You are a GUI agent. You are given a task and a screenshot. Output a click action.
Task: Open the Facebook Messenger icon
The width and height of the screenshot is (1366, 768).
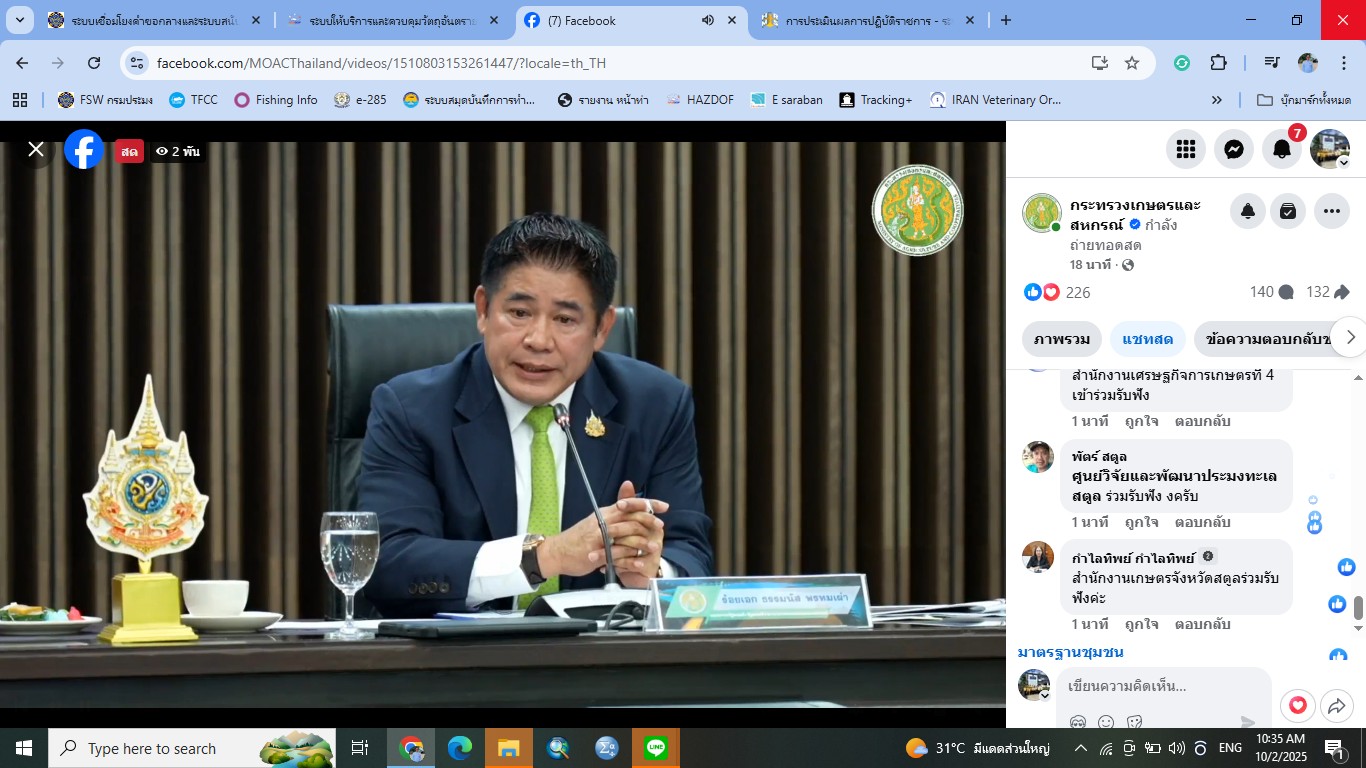click(1234, 149)
